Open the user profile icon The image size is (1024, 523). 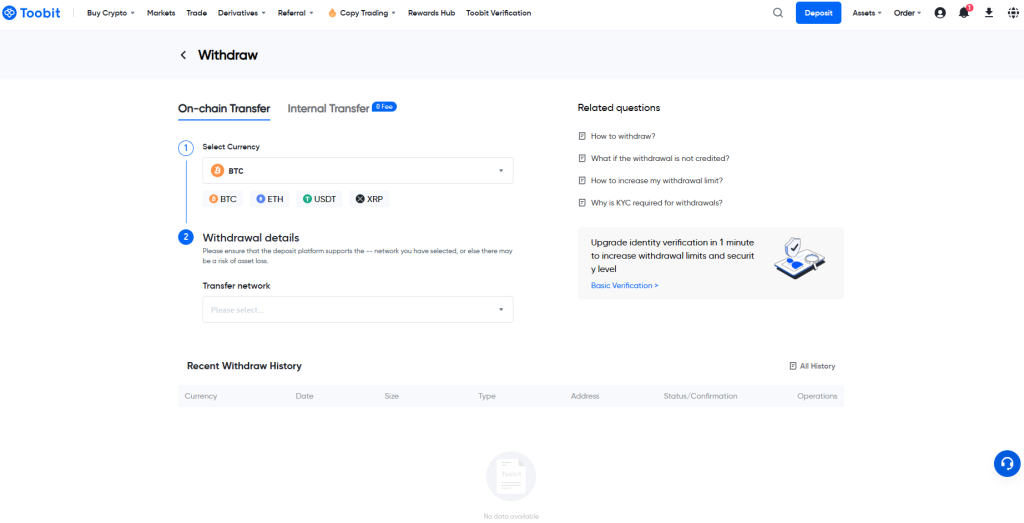click(940, 13)
